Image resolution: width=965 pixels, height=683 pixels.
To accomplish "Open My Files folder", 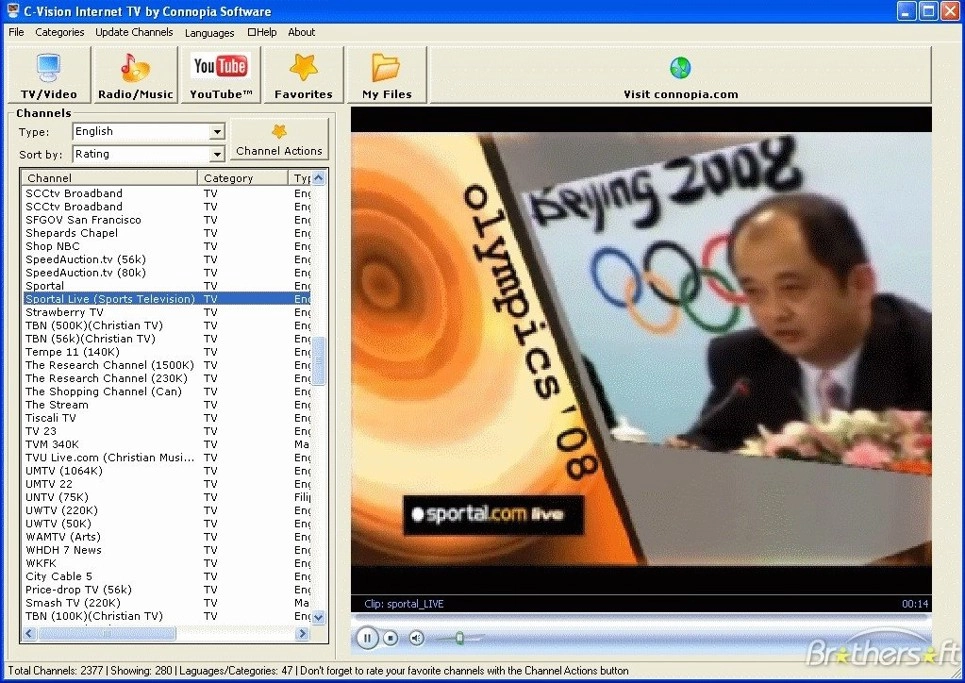I will click(386, 75).
